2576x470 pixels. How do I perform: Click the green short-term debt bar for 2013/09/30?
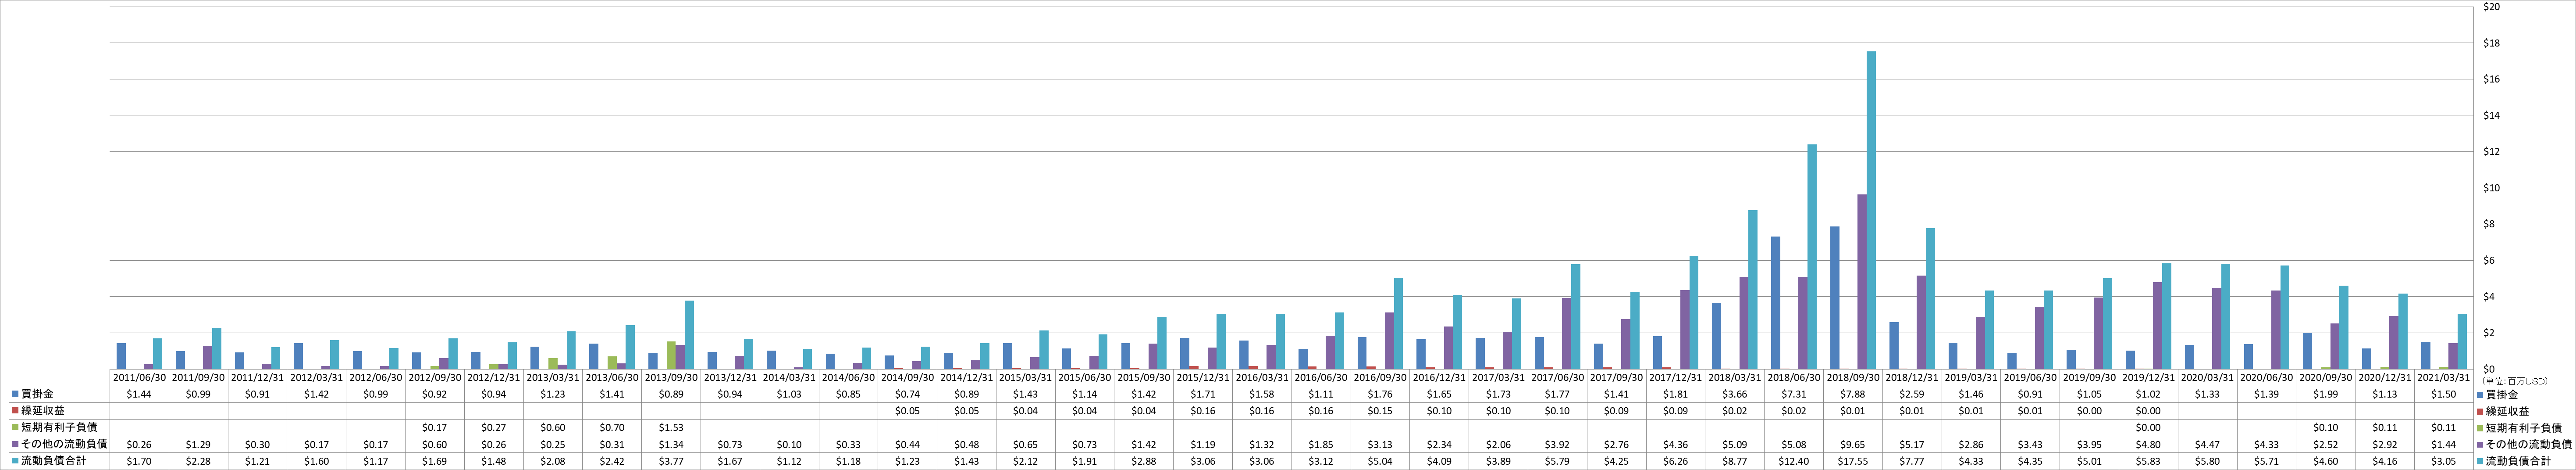coord(671,355)
